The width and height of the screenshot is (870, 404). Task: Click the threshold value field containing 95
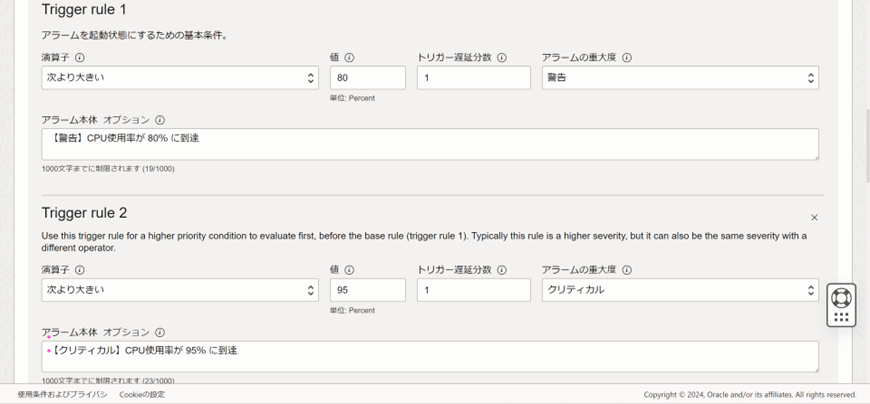(367, 290)
